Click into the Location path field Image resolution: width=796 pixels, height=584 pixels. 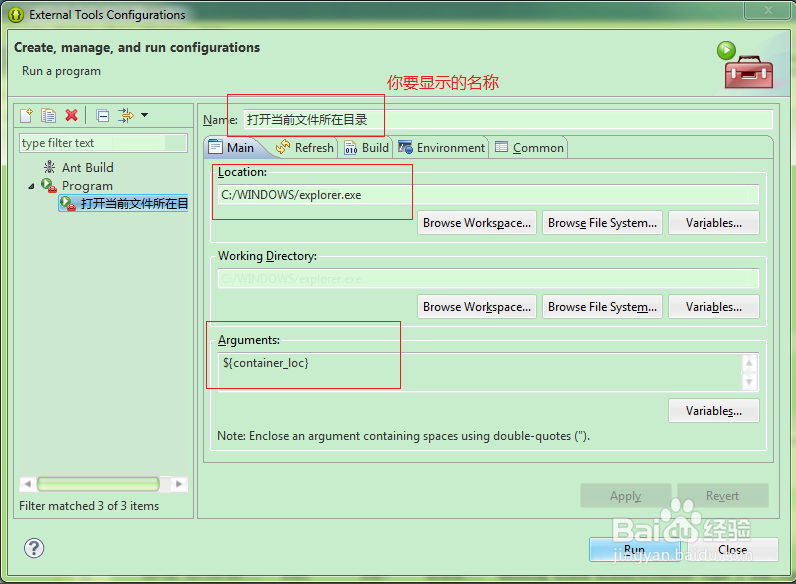click(x=488, y=195)
